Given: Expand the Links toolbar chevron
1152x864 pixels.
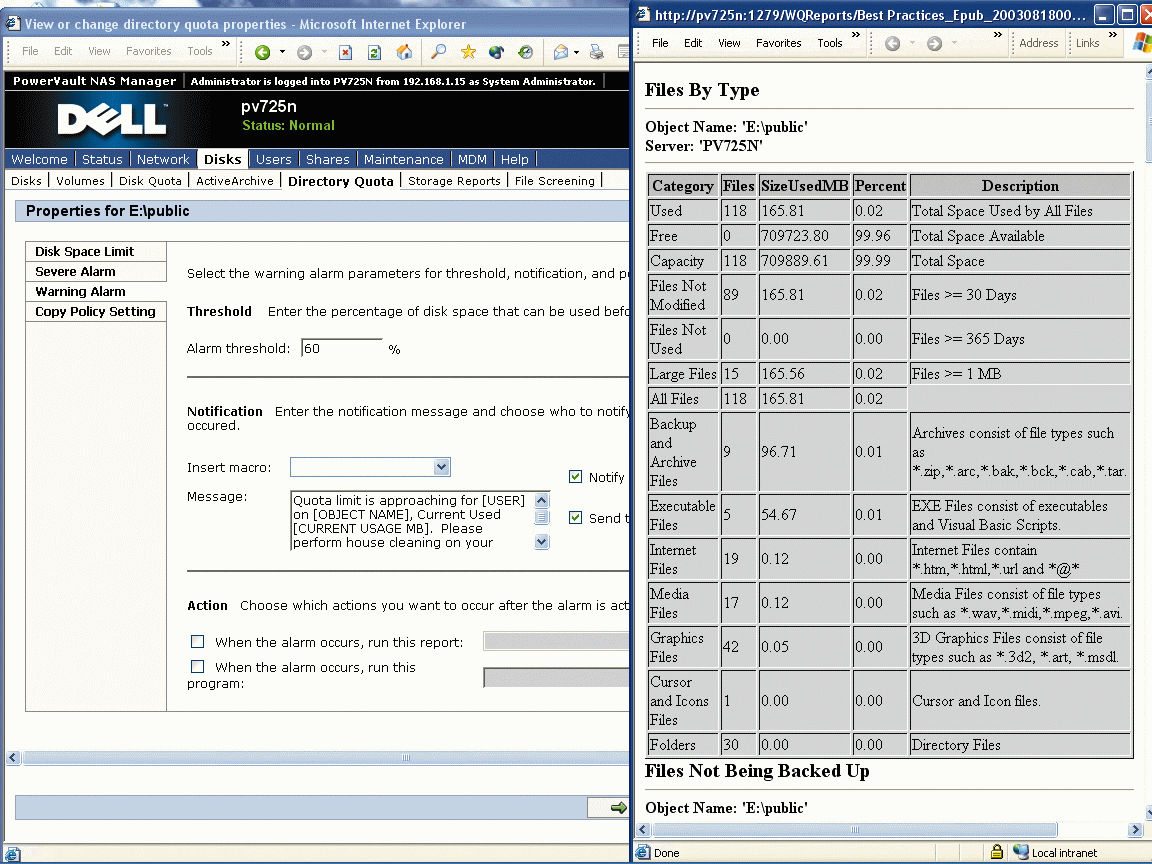Looking at the screenshot, I should point(1113,35).
